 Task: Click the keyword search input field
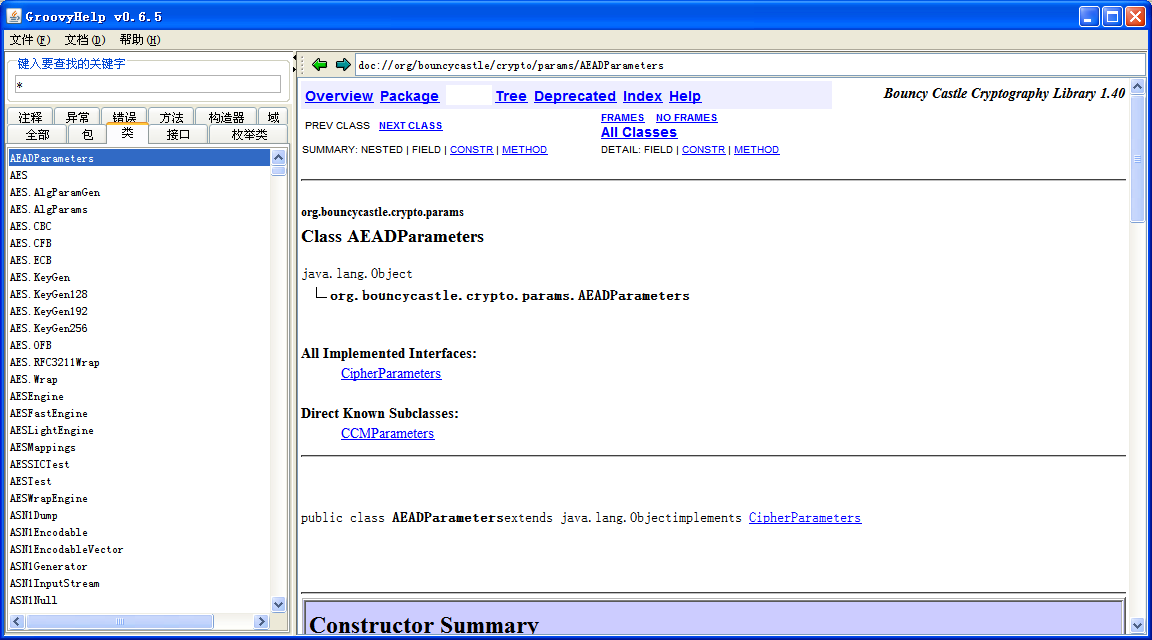pos(148,85)
